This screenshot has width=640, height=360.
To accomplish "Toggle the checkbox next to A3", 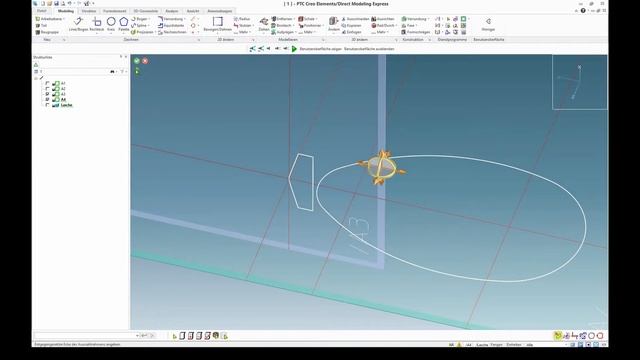I will point(47,94).
